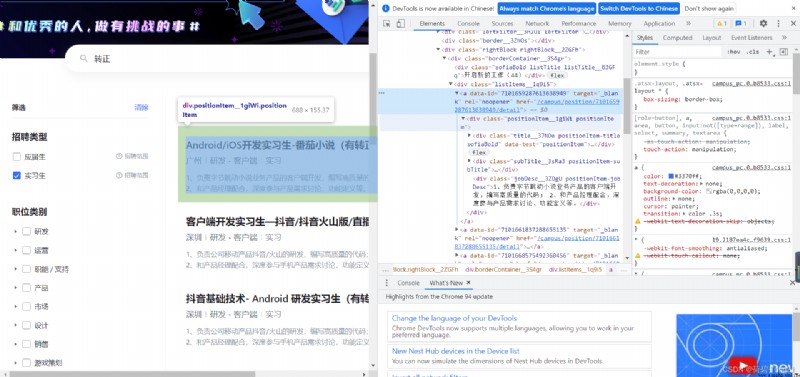This screenshot has height=377, width=800.
Task: Open DevTools settings gear
Action: click(763, 23)
